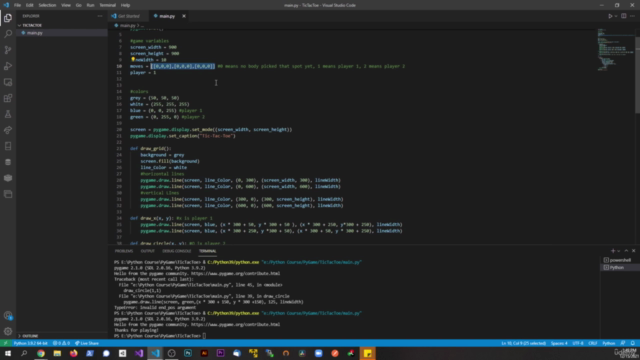
Task: Open the Run and Debug view
Action: 8,66
